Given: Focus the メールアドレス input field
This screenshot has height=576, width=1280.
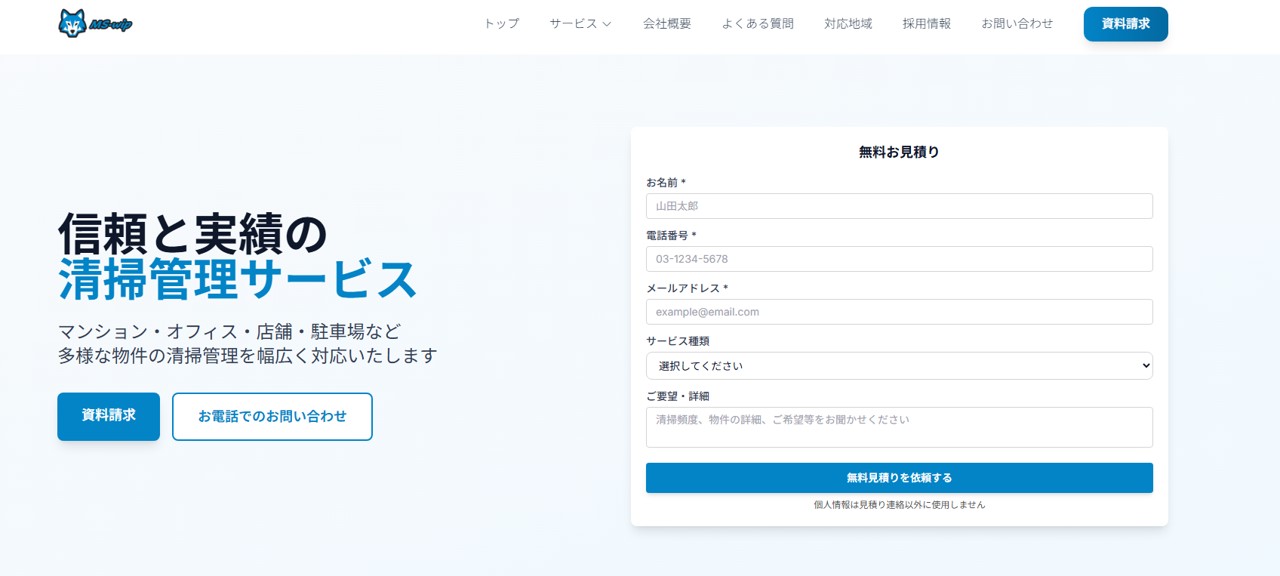Looking at the screenshot, I should click(x=899, y=312).
